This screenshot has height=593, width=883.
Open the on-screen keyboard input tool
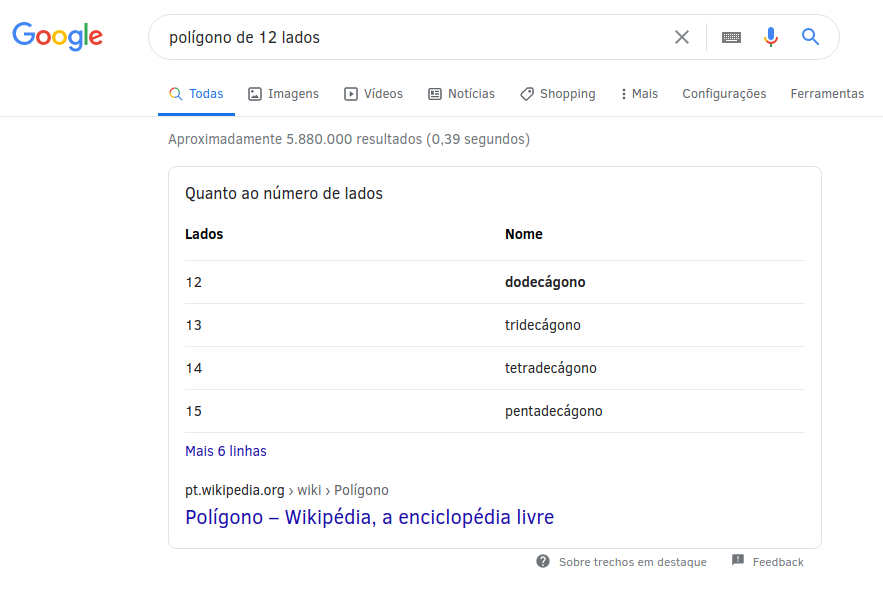(x=731, y=37)
